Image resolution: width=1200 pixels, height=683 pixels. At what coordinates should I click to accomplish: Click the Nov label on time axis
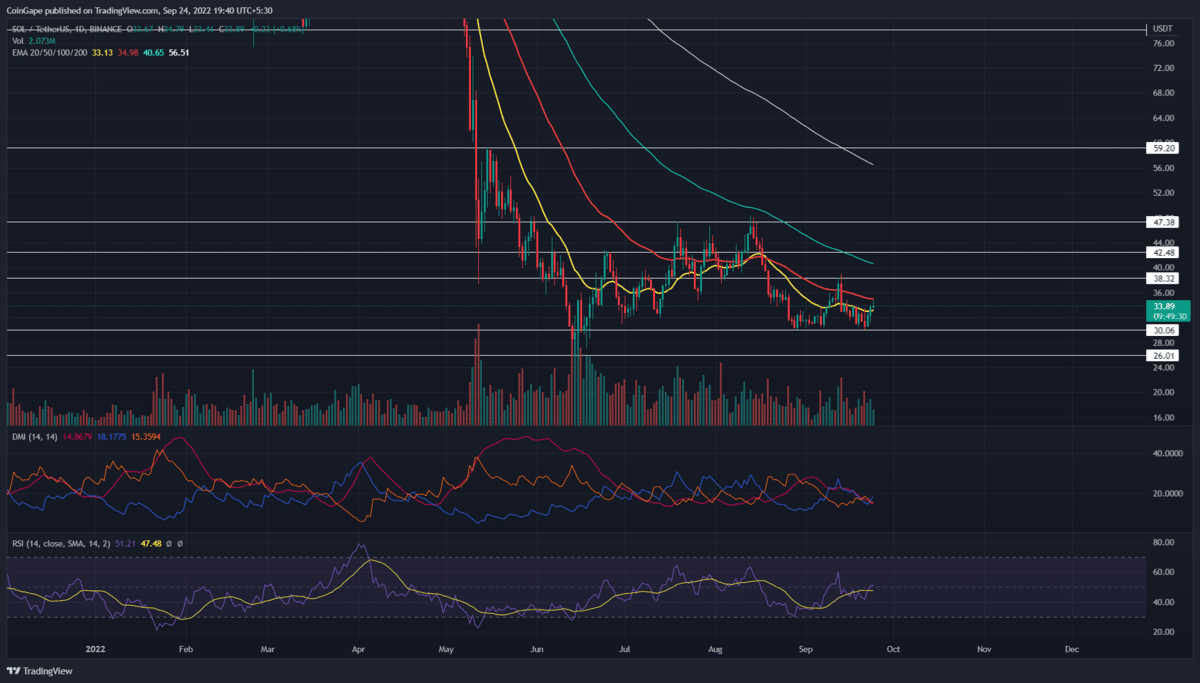(x=984, y=649)
